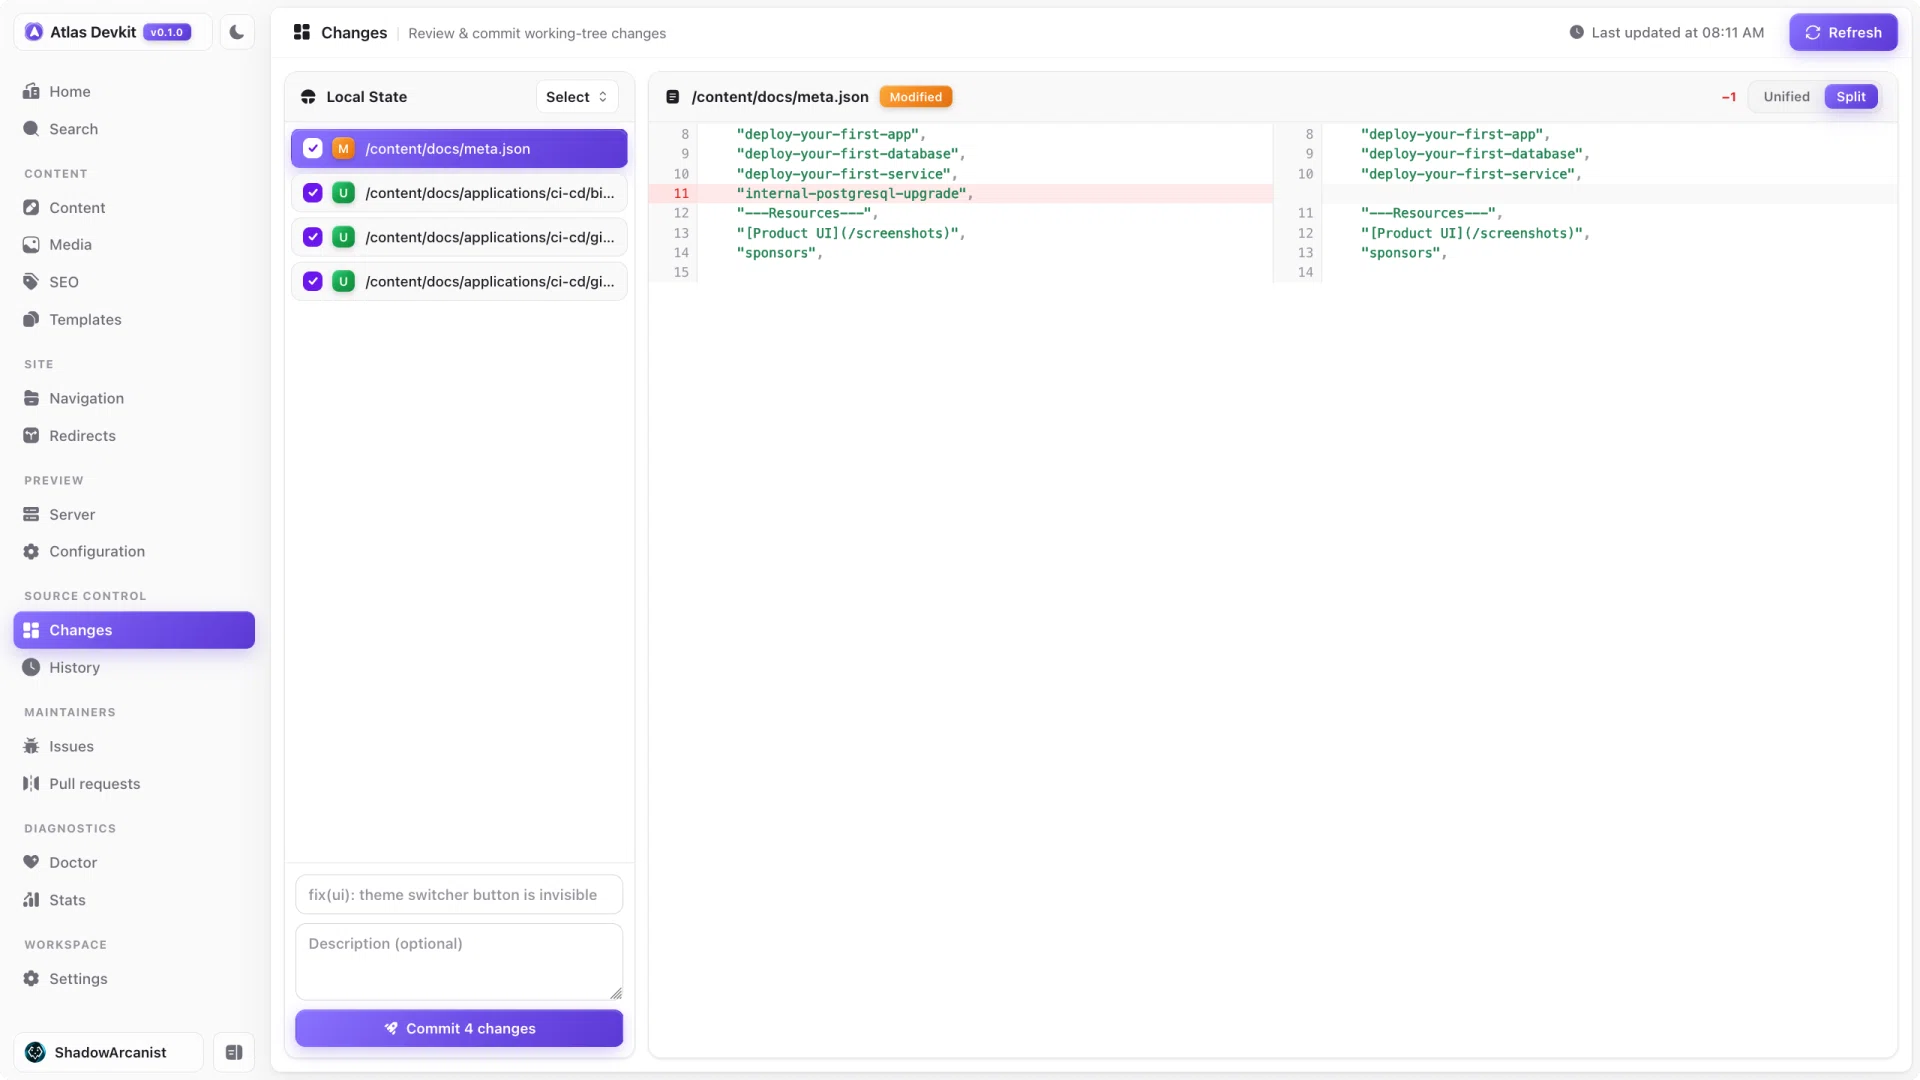Click right pane line "sponsors"
The image size is (1920, 1080).
[x=1404, y=253]
